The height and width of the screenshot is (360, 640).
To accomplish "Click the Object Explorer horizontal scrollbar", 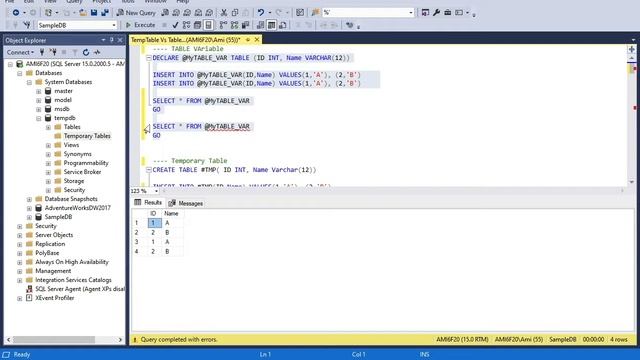I will 53,340.
